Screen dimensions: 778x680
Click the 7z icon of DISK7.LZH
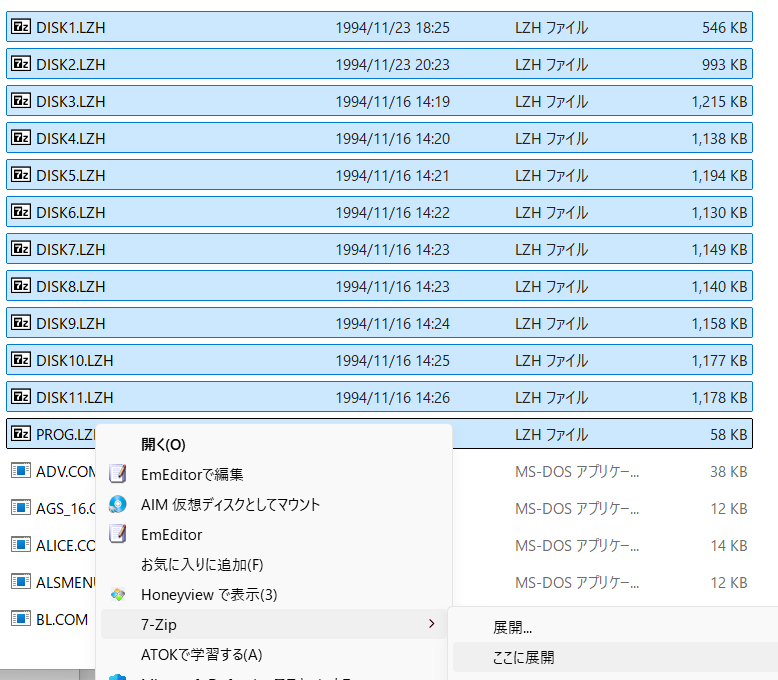pos(21,249)
